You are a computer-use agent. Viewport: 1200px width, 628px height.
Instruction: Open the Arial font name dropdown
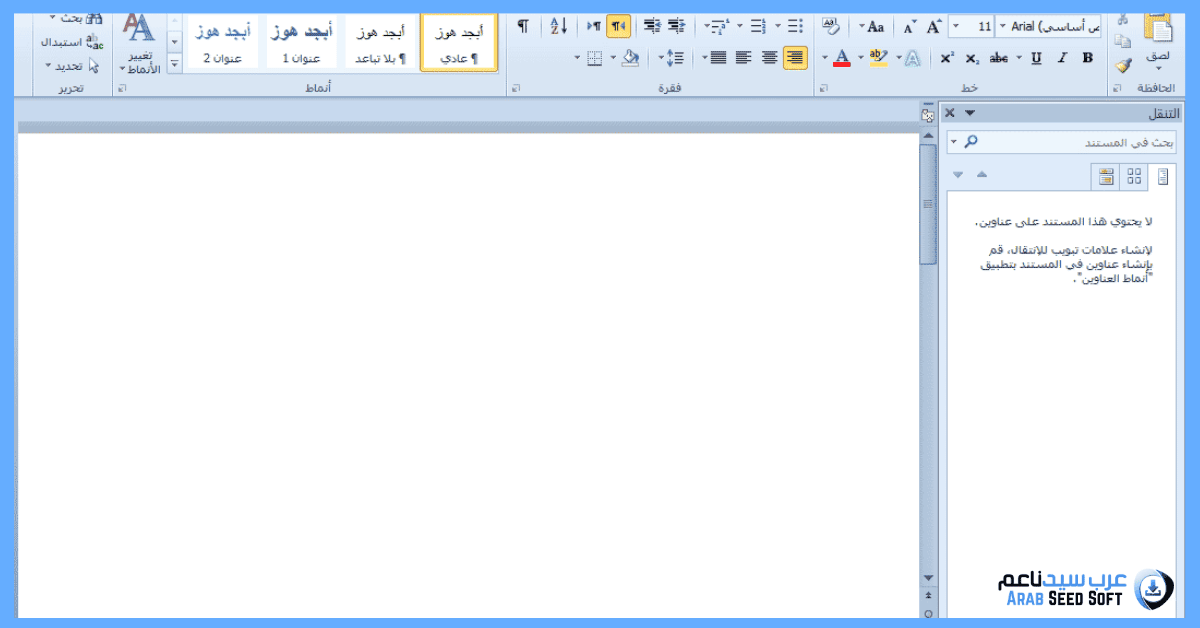click(1002, 27)
